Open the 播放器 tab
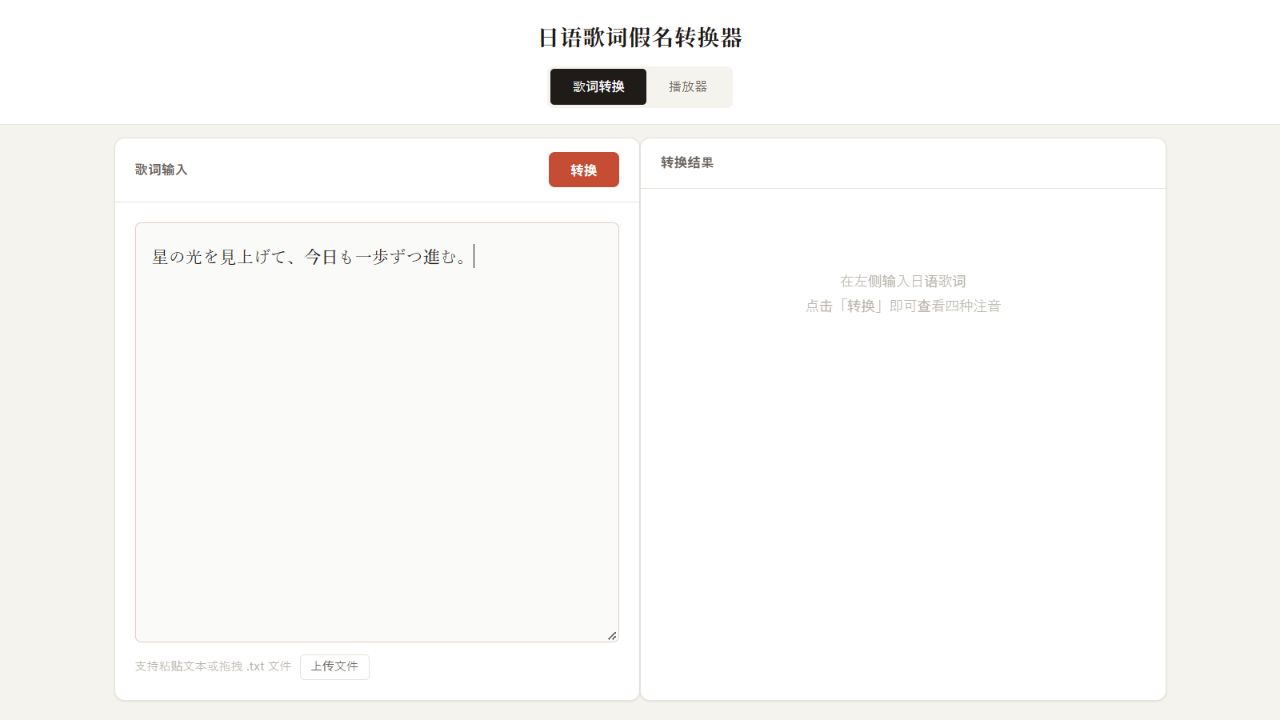 point(688,87)
